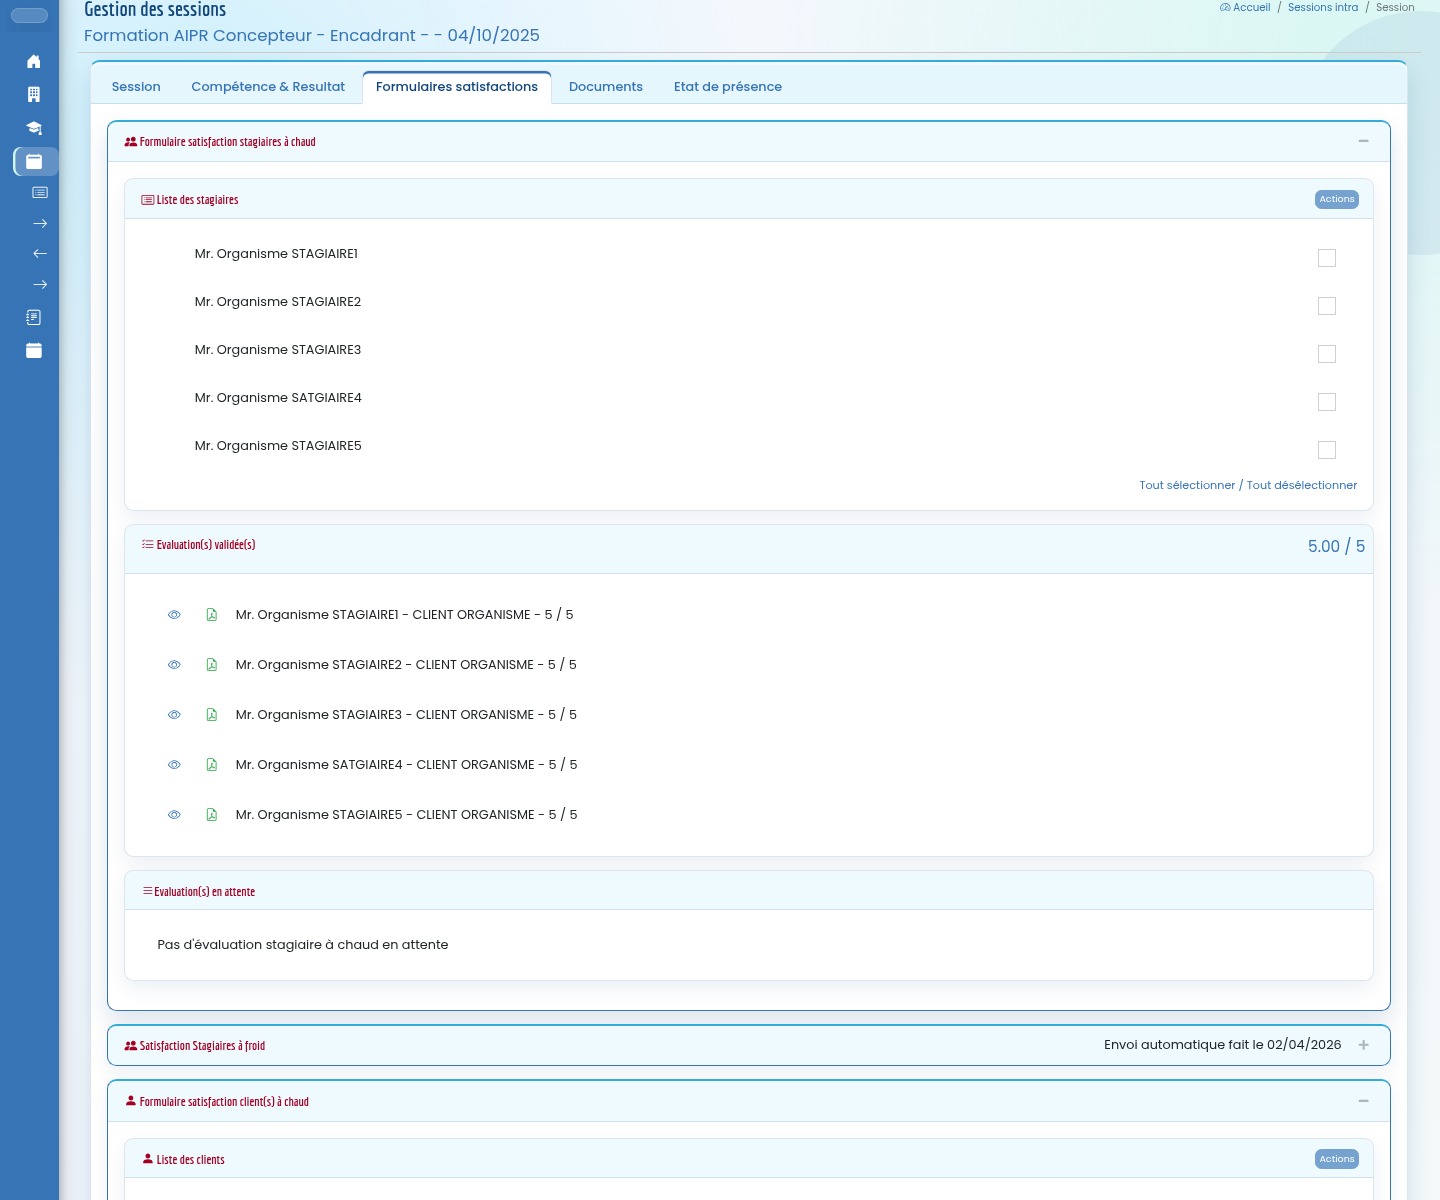Download PDF for STAGIAIRE5 evaluation
The width and height of the screenshot is (1440, 1200).
pos(212,815)
